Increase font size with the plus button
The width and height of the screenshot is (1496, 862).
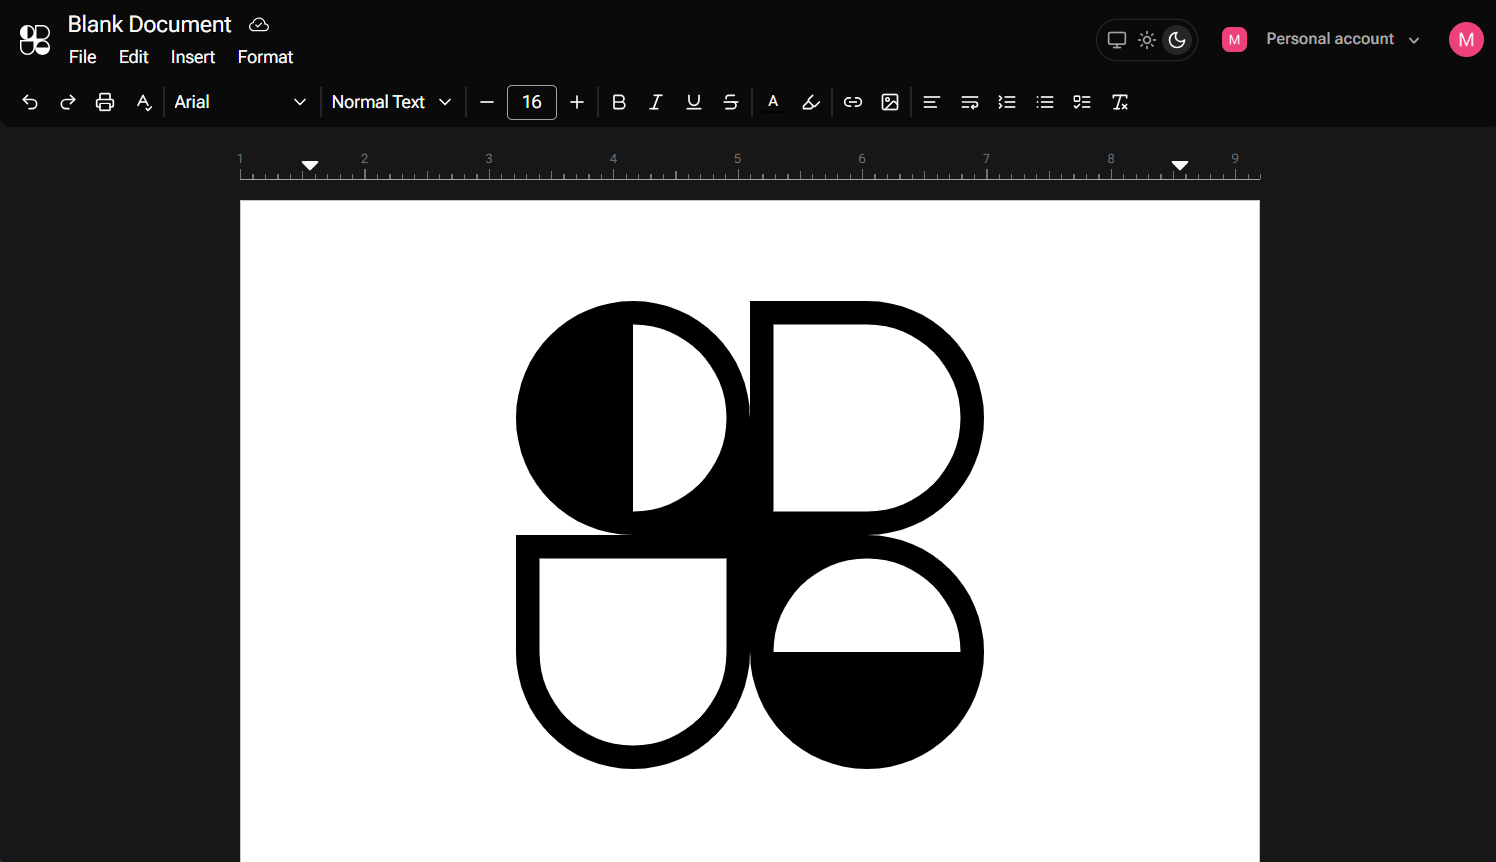coord(577,102)
